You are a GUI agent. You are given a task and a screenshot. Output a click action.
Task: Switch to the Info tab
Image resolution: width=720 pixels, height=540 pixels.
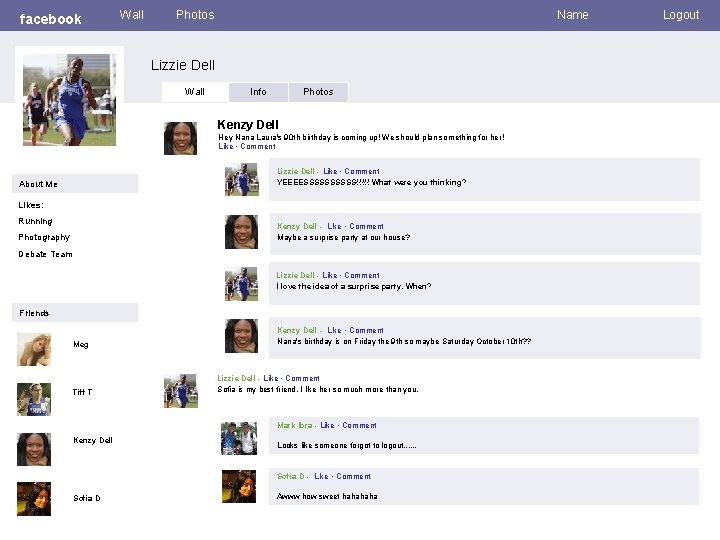tap(258, 92)
